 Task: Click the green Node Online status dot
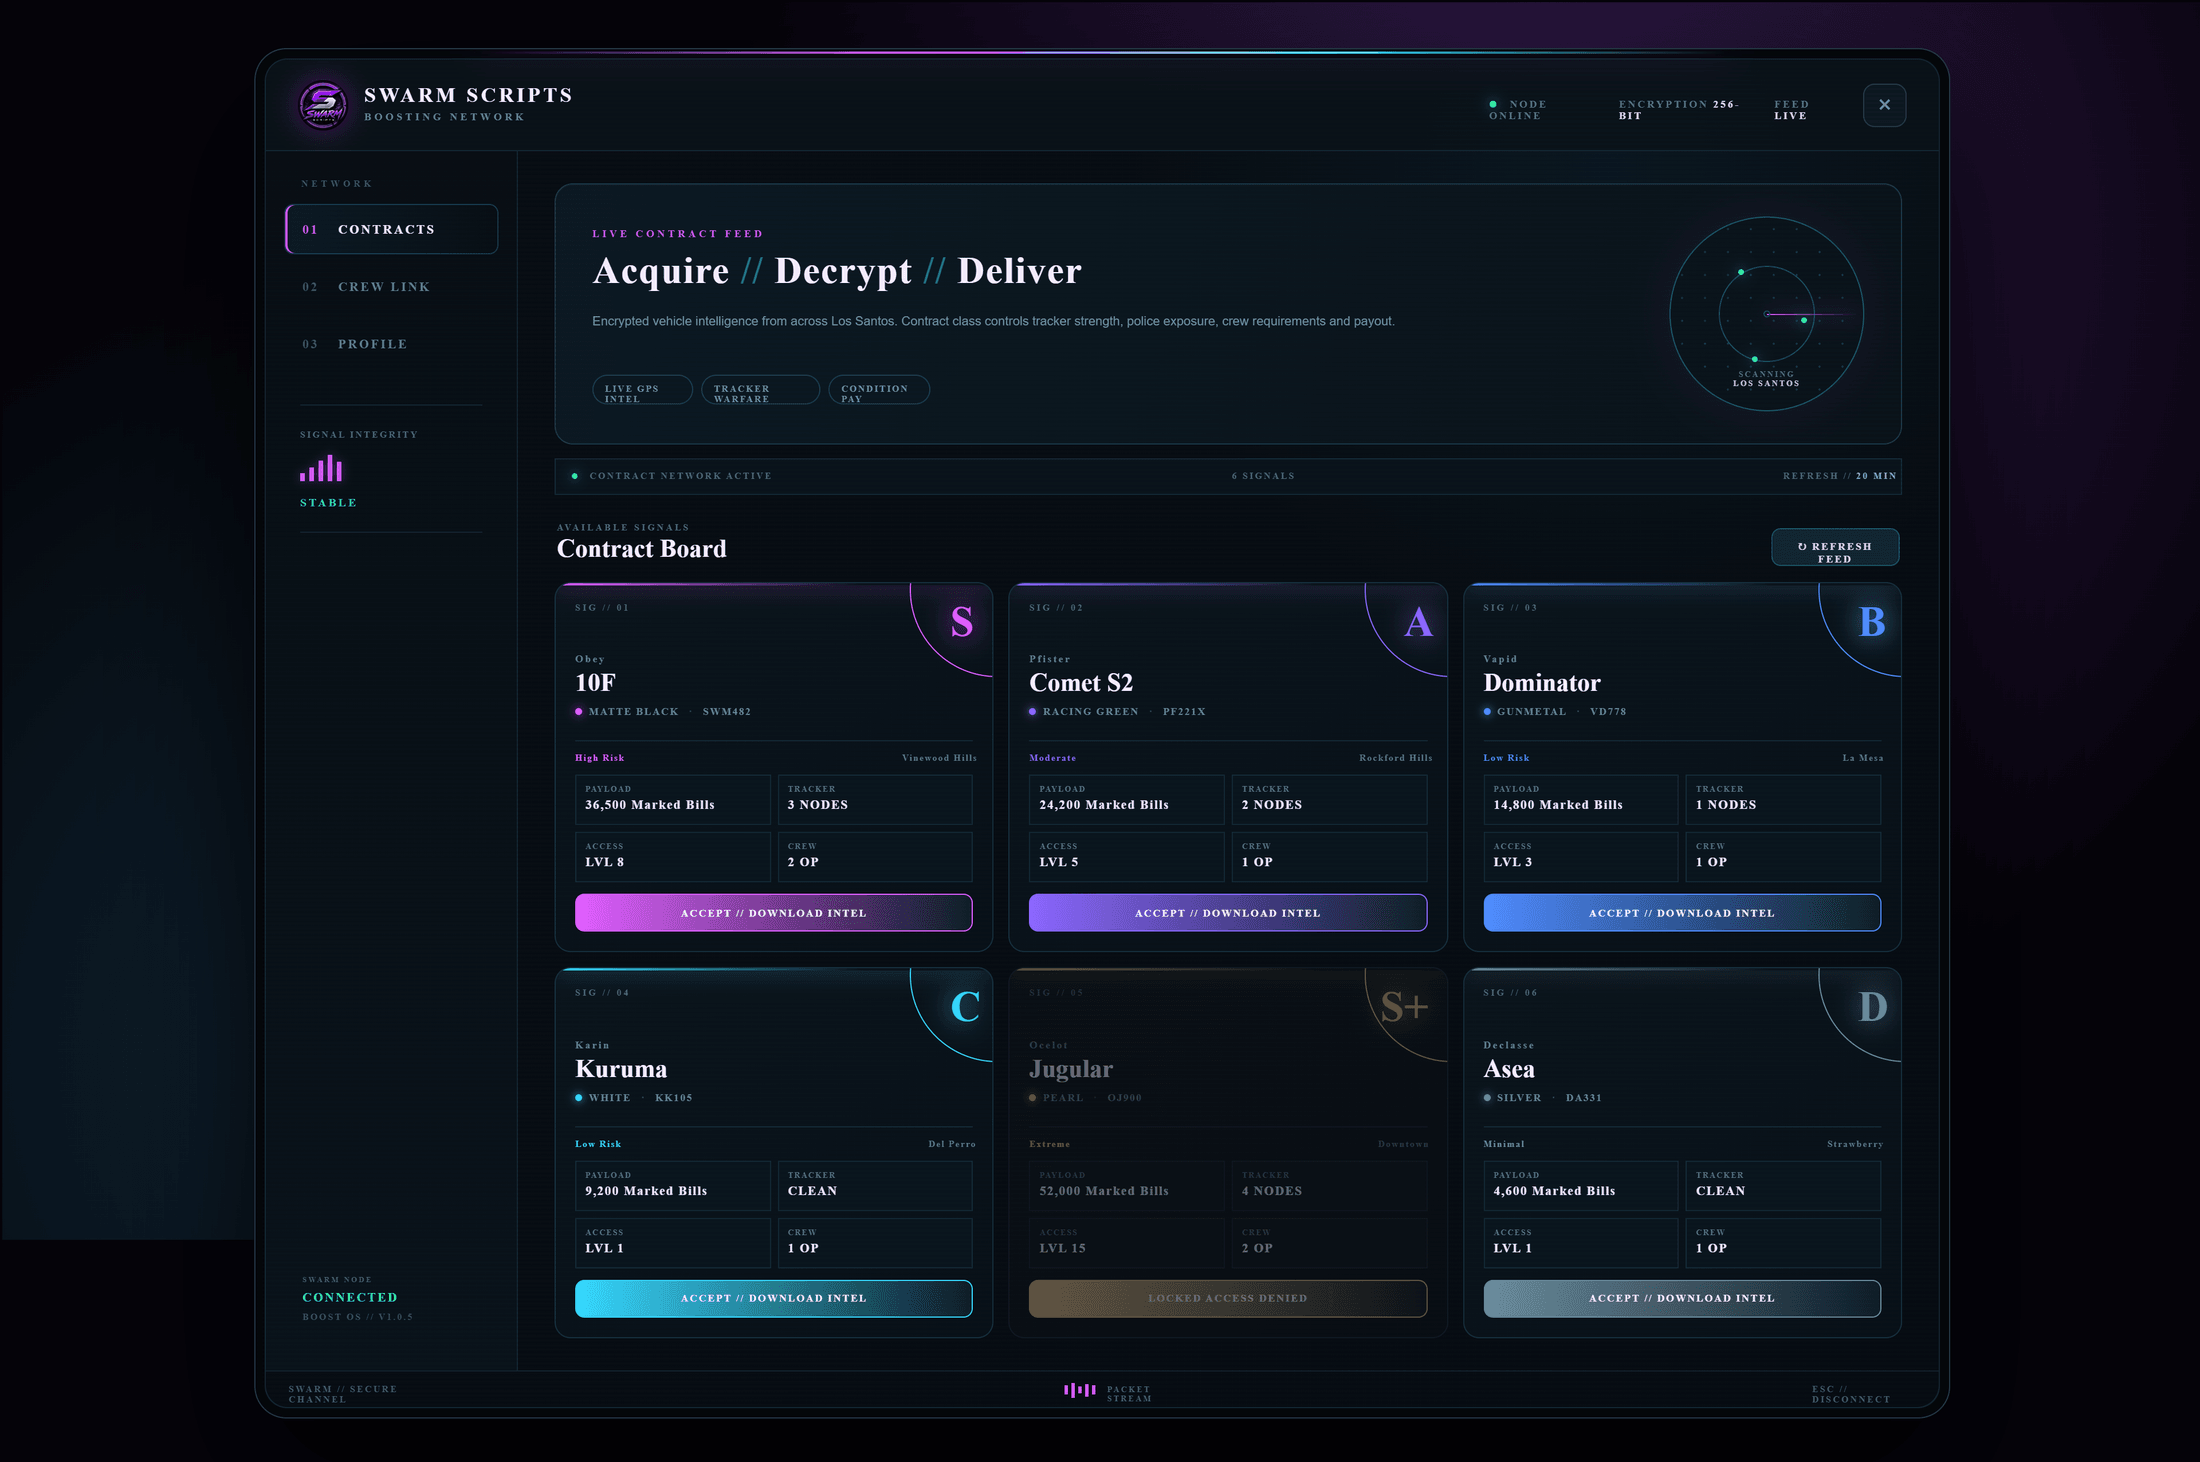coord(1493,104)
